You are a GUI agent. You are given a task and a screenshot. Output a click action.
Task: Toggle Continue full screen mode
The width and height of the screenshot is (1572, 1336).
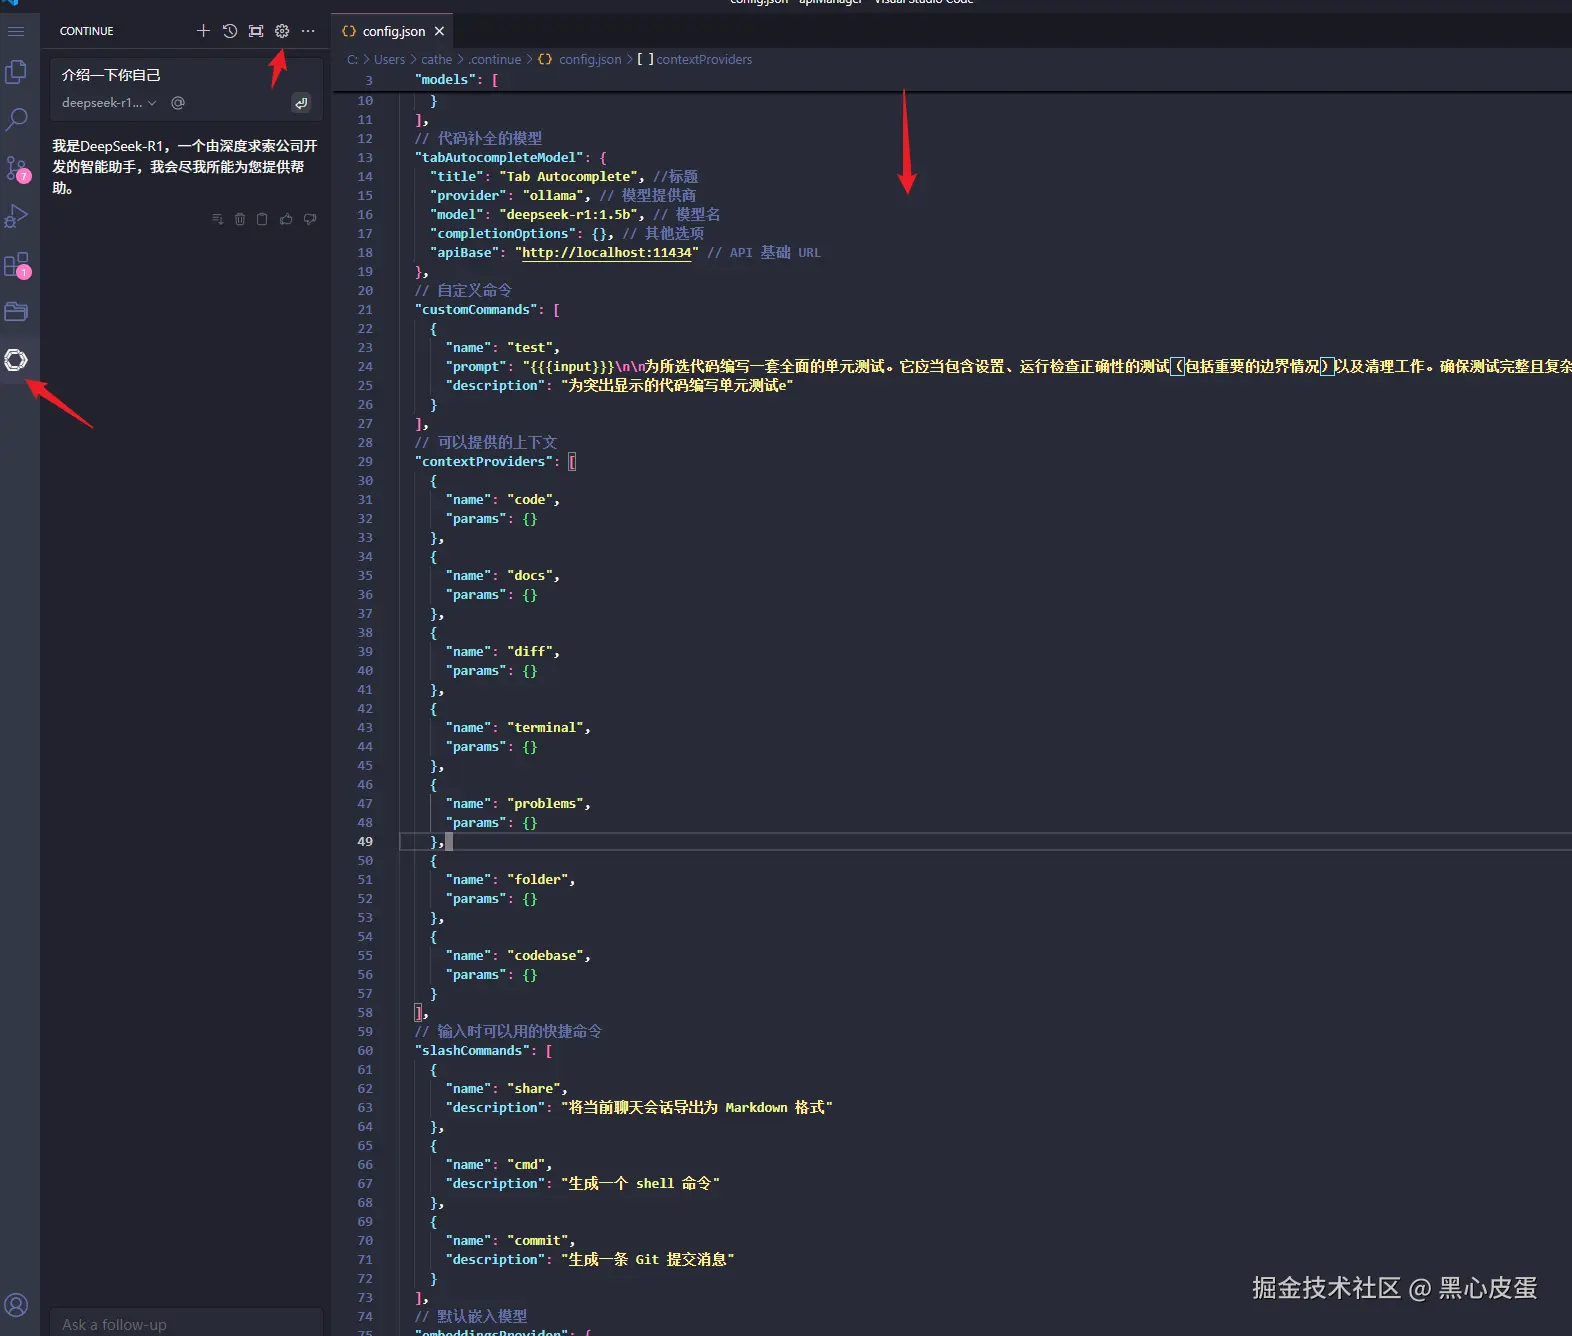tap(256, 31)
